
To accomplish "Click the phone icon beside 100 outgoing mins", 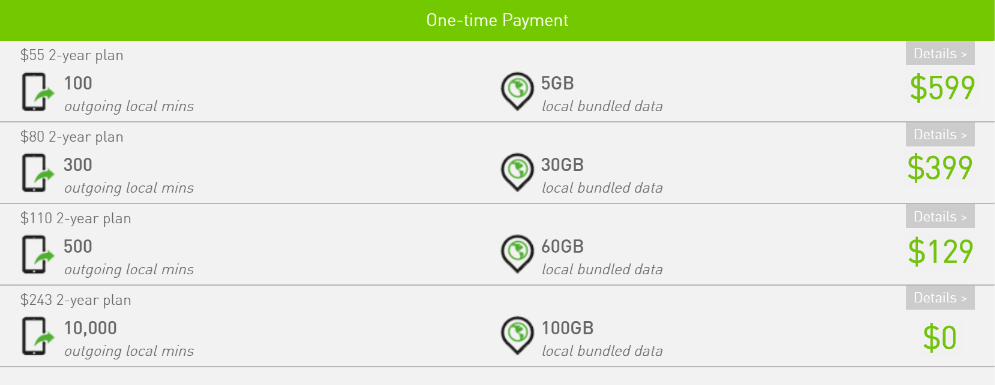I will tap(38, 92).
